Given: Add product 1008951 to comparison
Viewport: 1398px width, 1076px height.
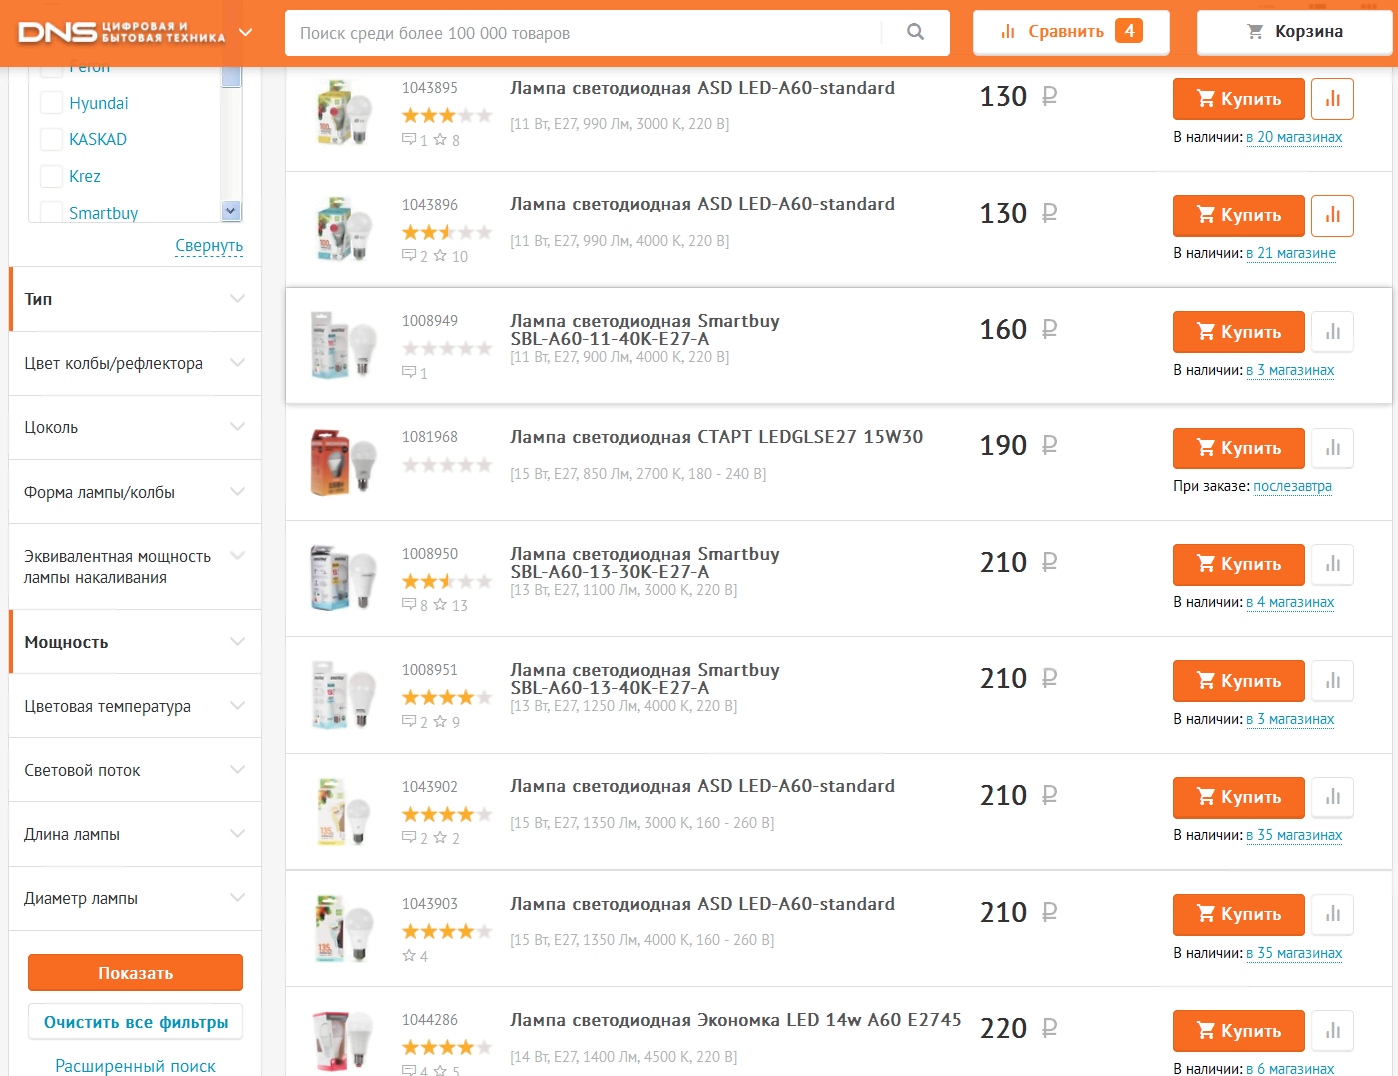Looking at the screenshot, I should (x=1332, y=681).
